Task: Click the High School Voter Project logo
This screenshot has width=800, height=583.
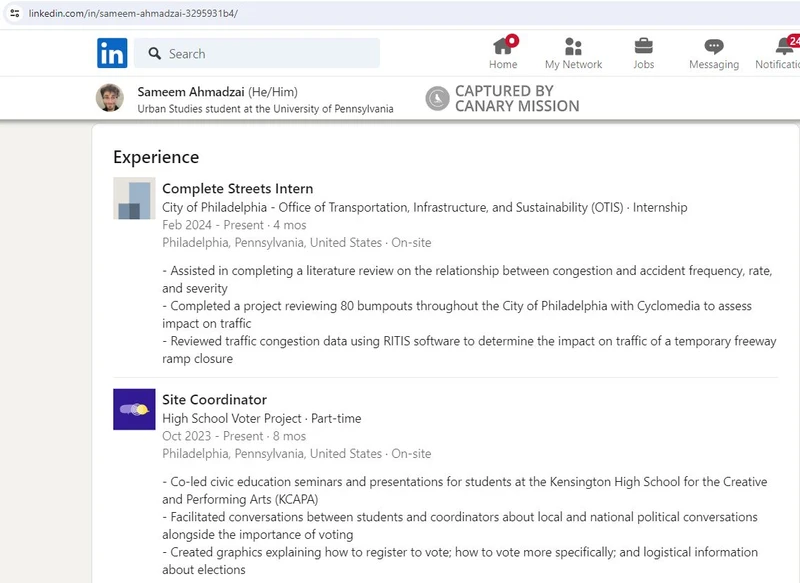Action: point(134,409)
